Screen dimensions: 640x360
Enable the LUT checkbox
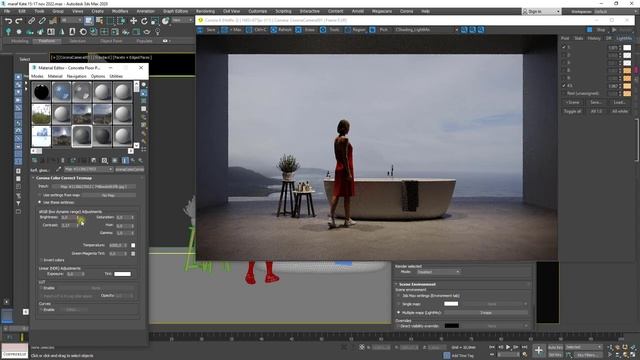[41, 288]
